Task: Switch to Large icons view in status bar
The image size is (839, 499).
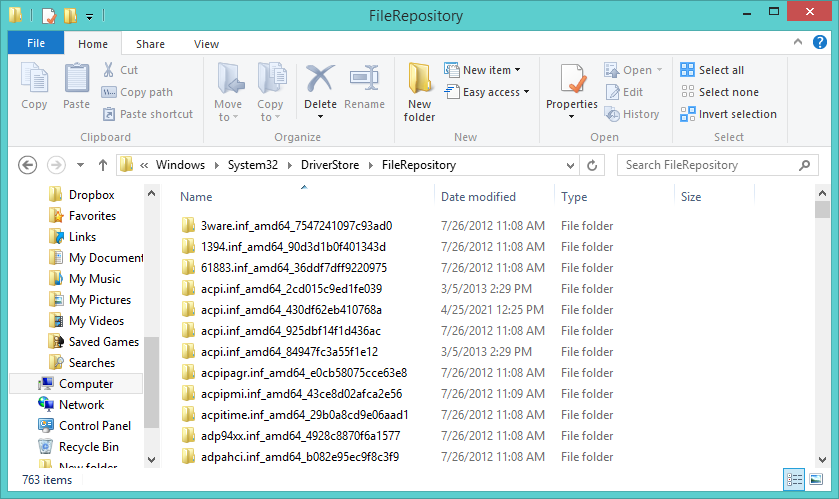Action: pos(816,479)
